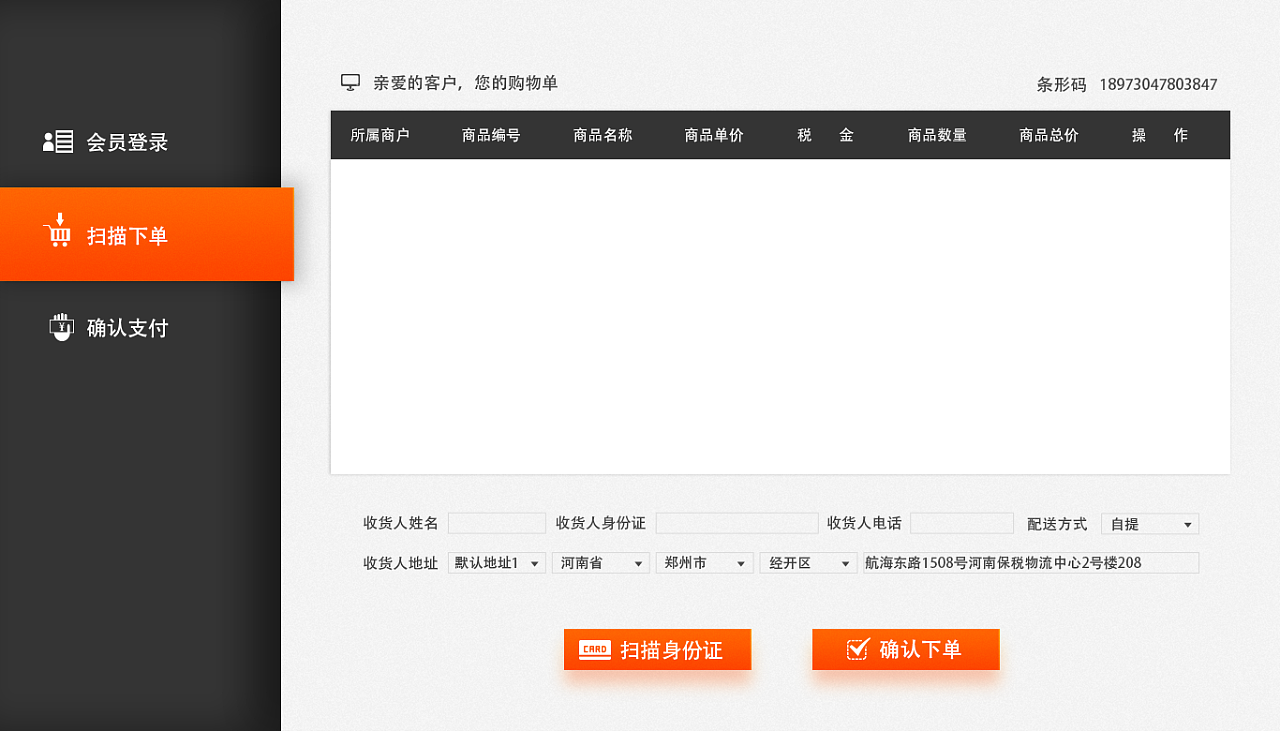1280x731 pixels.
Task: Click the payment hand icon beside 确认支付
Action: click(x=60, y=326)
